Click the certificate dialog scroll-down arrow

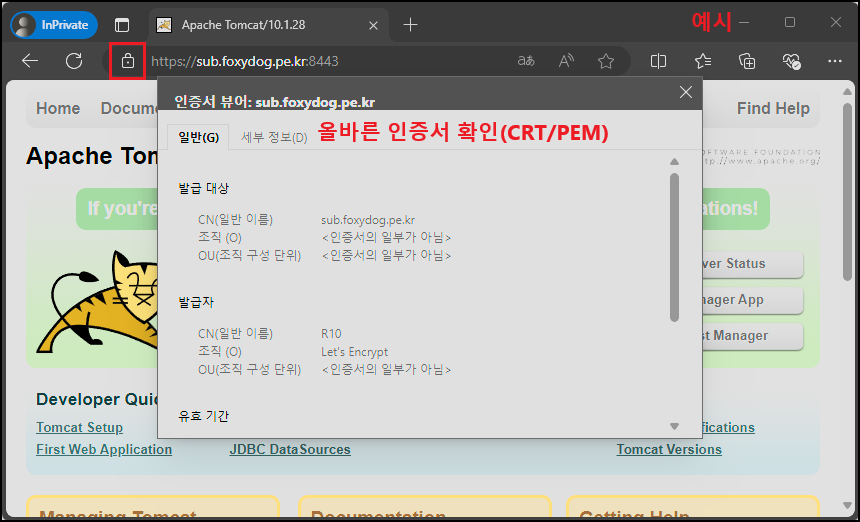coord(675,427)
